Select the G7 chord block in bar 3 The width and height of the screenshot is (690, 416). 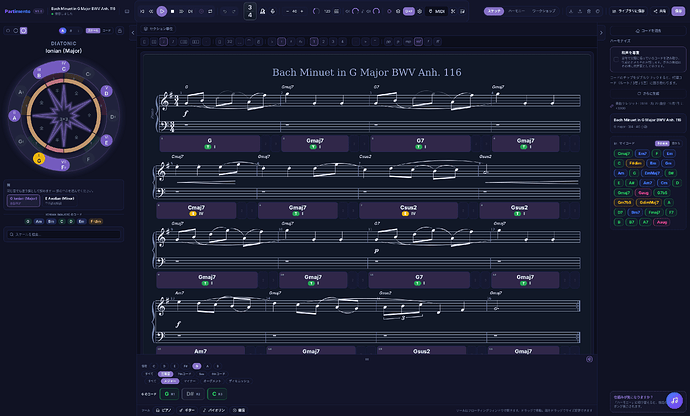pos(420,143)
